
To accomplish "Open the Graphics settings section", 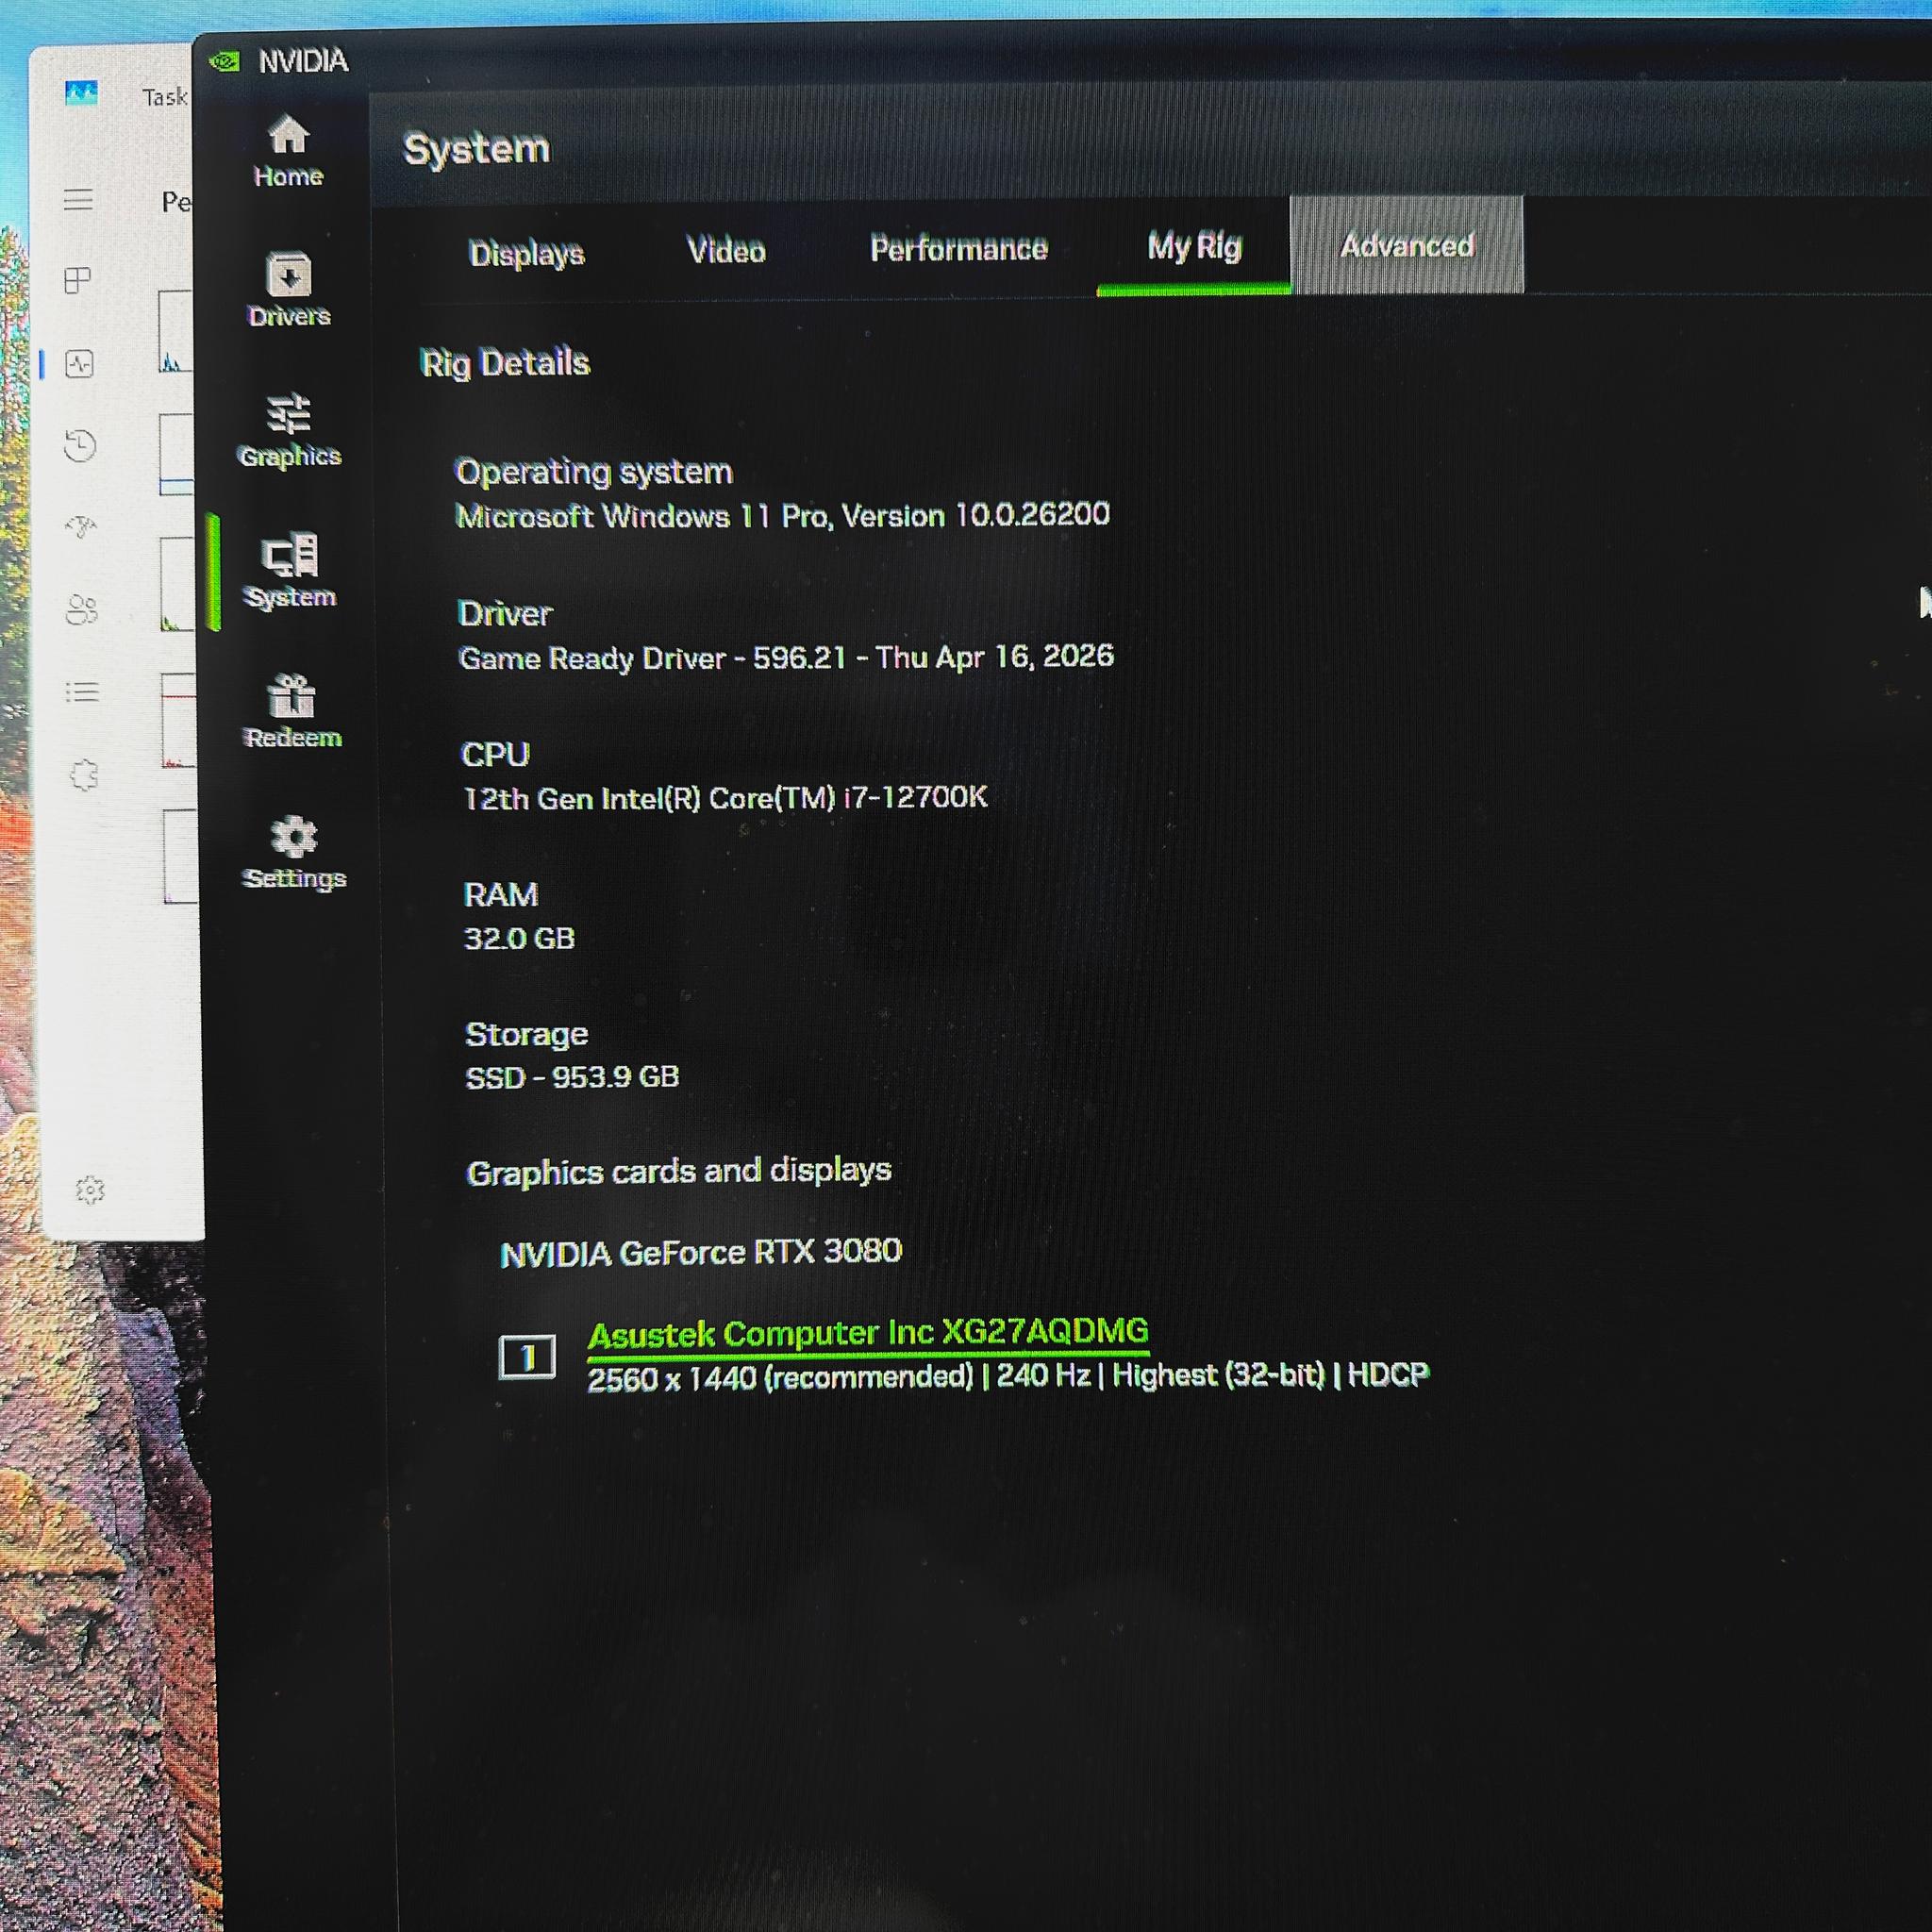I will tap(290, 431).
